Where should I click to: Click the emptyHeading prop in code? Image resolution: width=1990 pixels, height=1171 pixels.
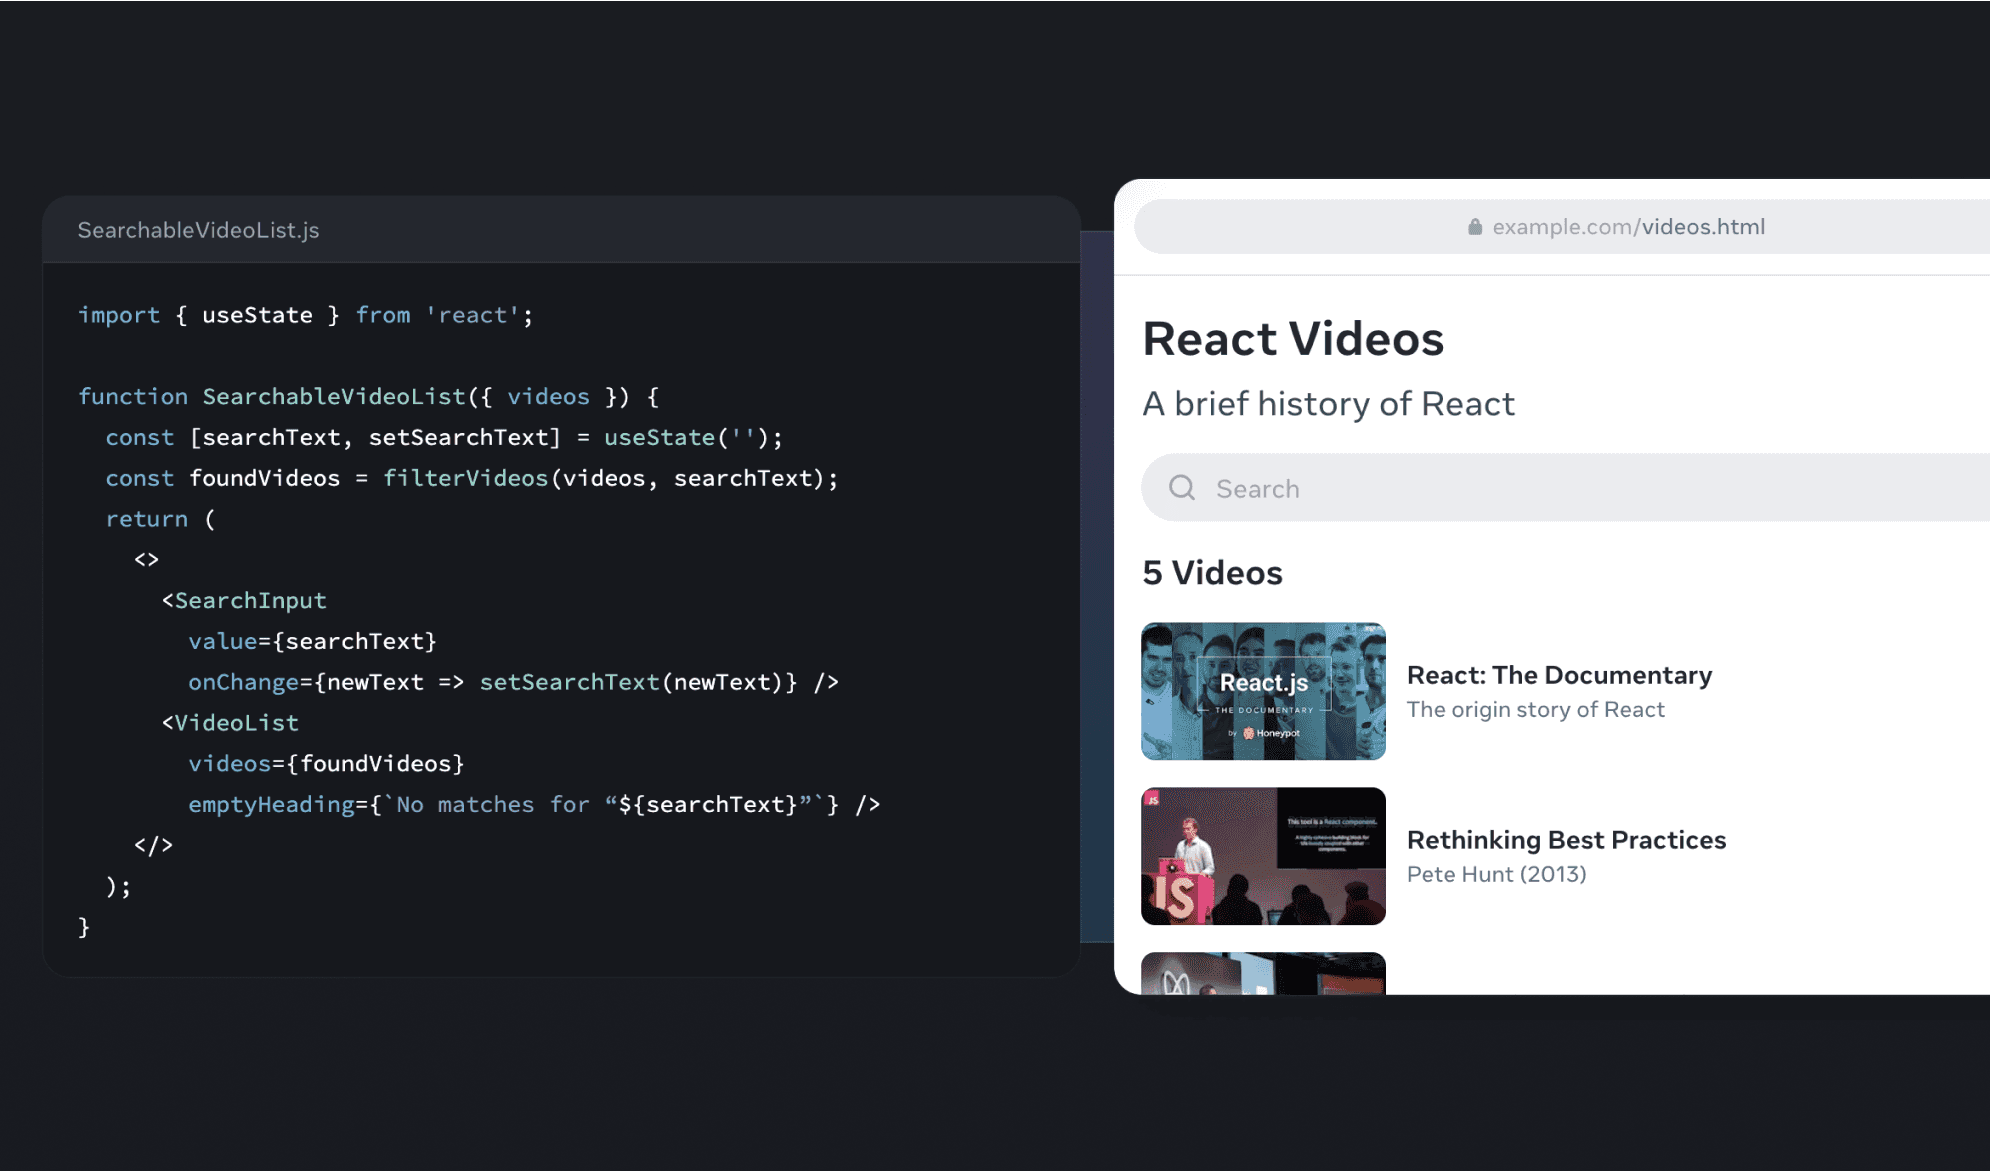point(271,805)
